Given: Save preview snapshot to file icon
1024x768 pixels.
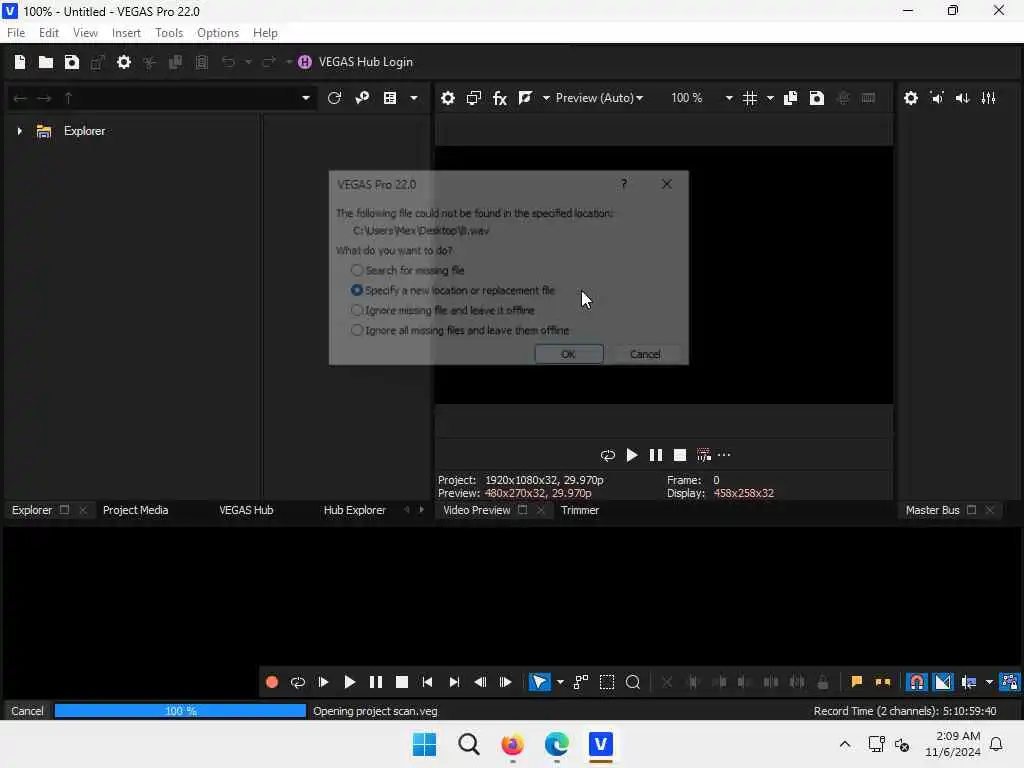Looking at the screenshot, I should pos(816,98).
